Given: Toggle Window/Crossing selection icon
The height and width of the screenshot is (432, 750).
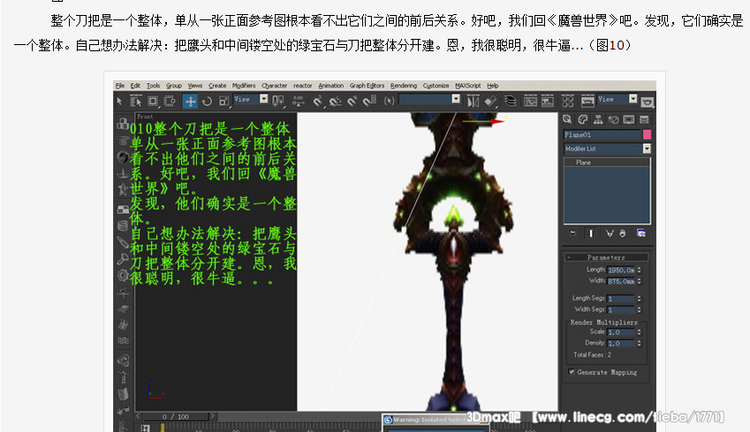Looking at the screenshot, I should point(170,101).
